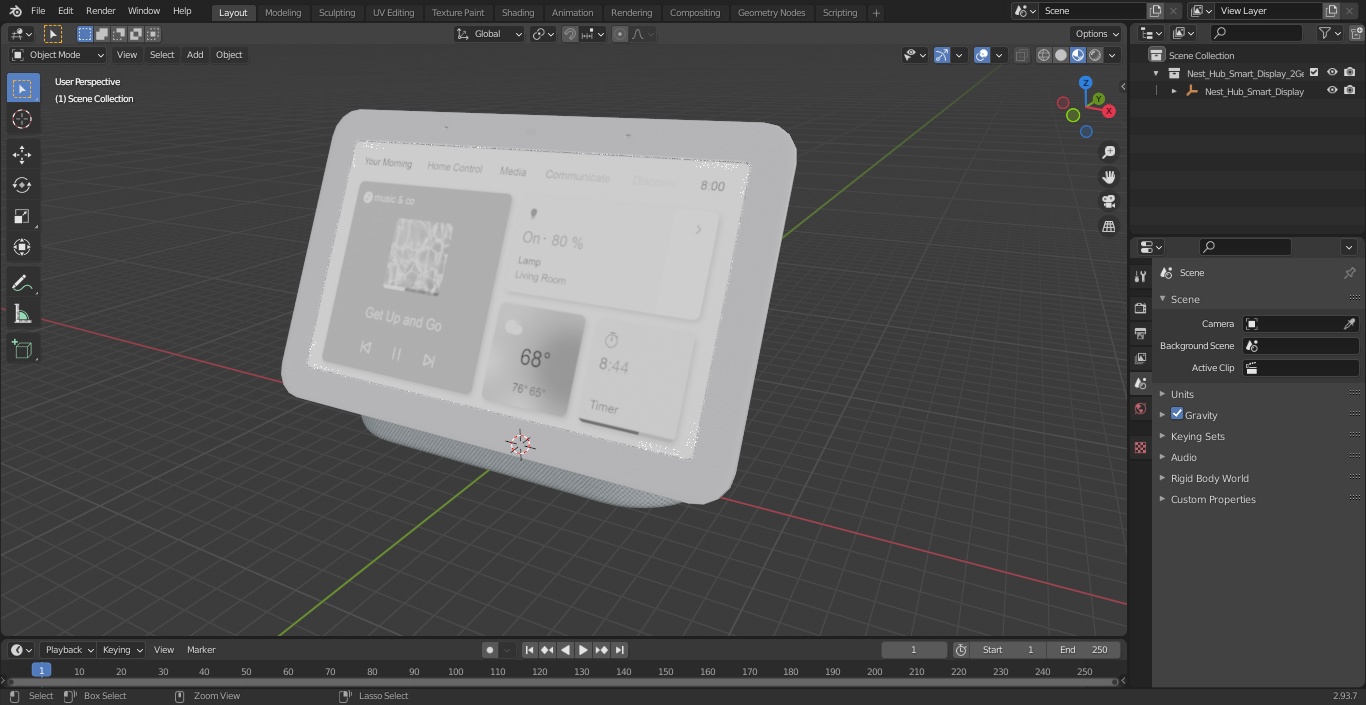Open World properties tab
Screen dimensions: 1366x705
[x=1140, y=408]
